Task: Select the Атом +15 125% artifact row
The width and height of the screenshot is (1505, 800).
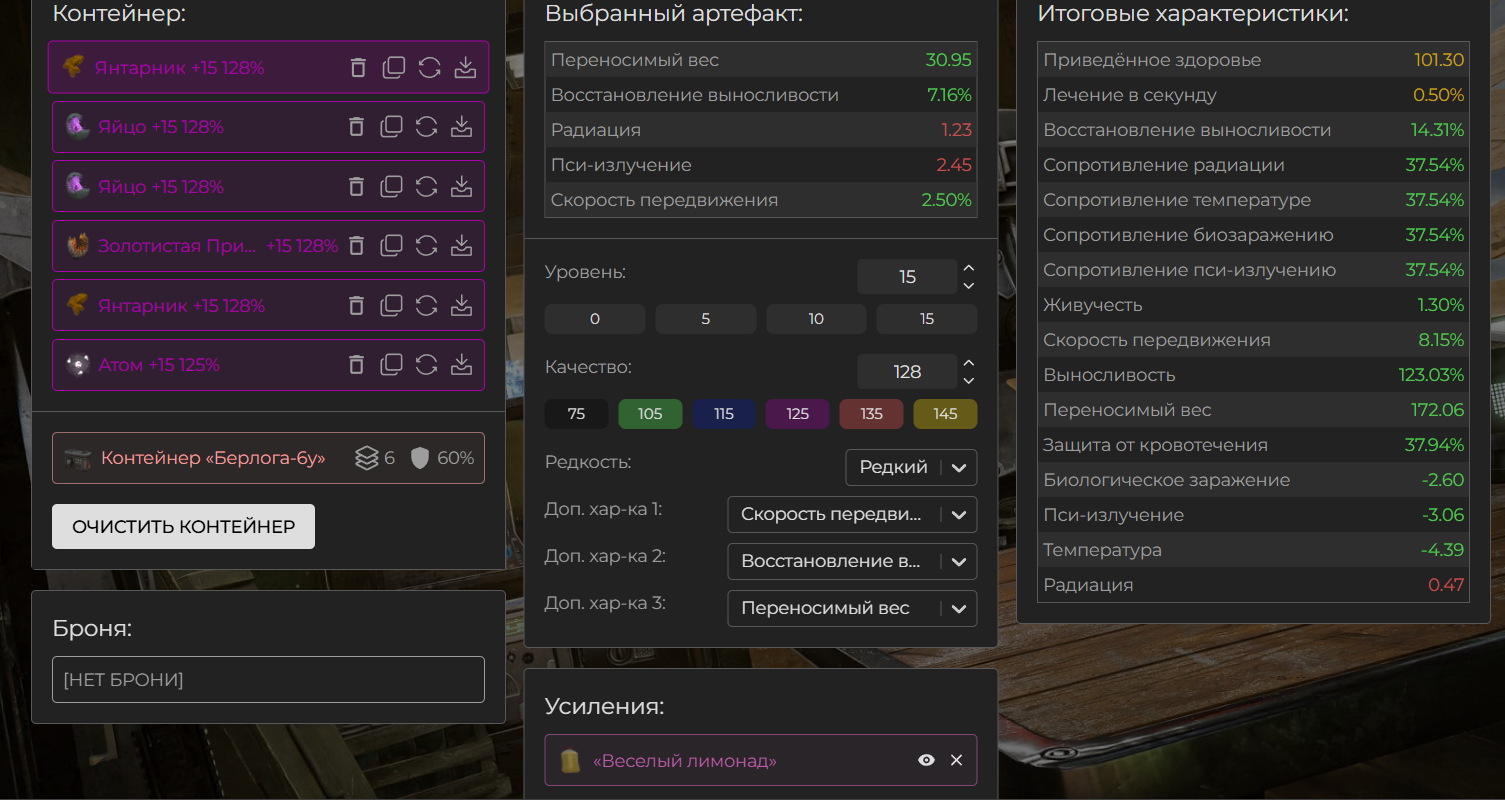Action: [x=268, y=365]
